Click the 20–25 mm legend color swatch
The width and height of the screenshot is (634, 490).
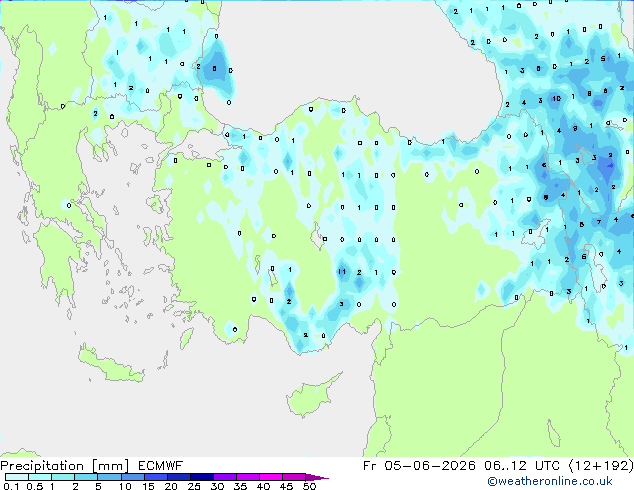[x=178, y=477]
